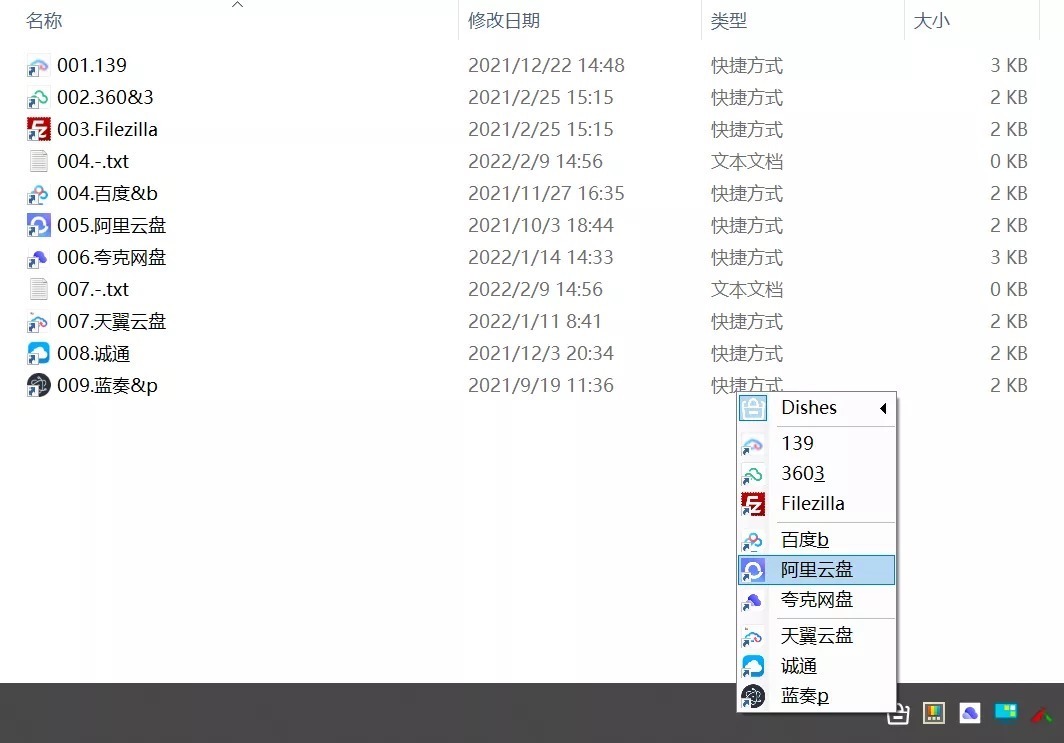This screenshot has height=743, width=1064.
Task: Click the purple cloud icon in taskbar tray
Action: [969, 713]
